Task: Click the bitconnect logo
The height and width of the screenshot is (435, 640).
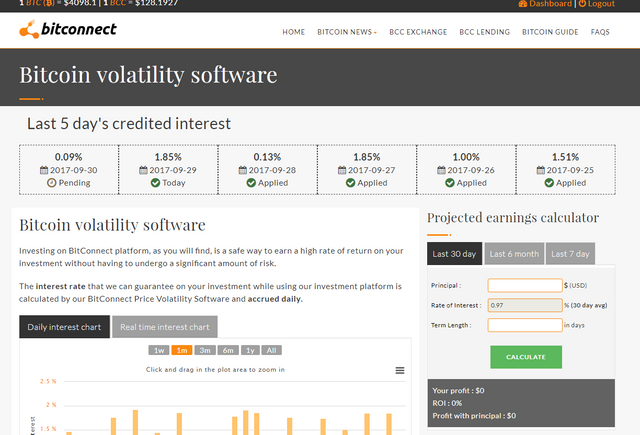Action: pos(68,29)
